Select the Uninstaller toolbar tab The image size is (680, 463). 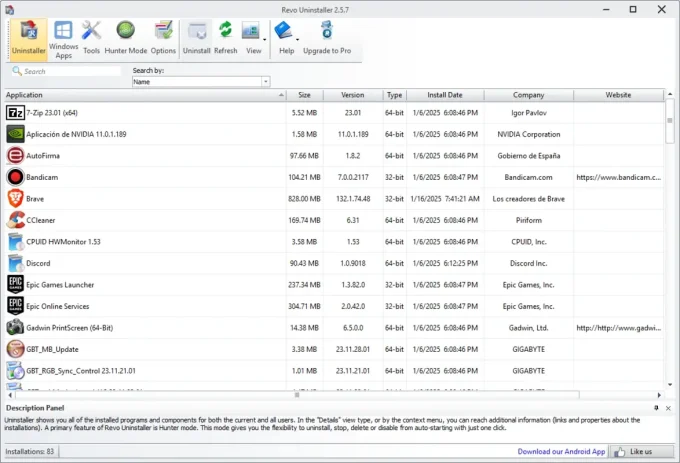pos(27,37)
